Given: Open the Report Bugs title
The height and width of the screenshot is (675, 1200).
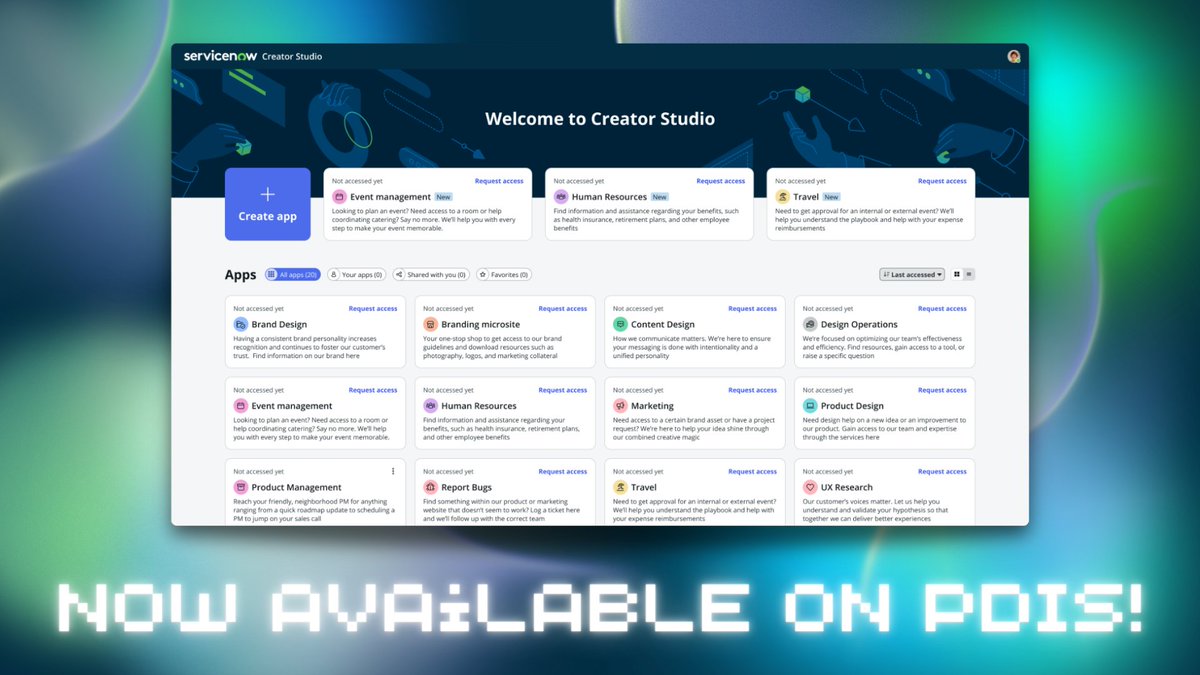Looking at the screenshot, I should point(466,487).
